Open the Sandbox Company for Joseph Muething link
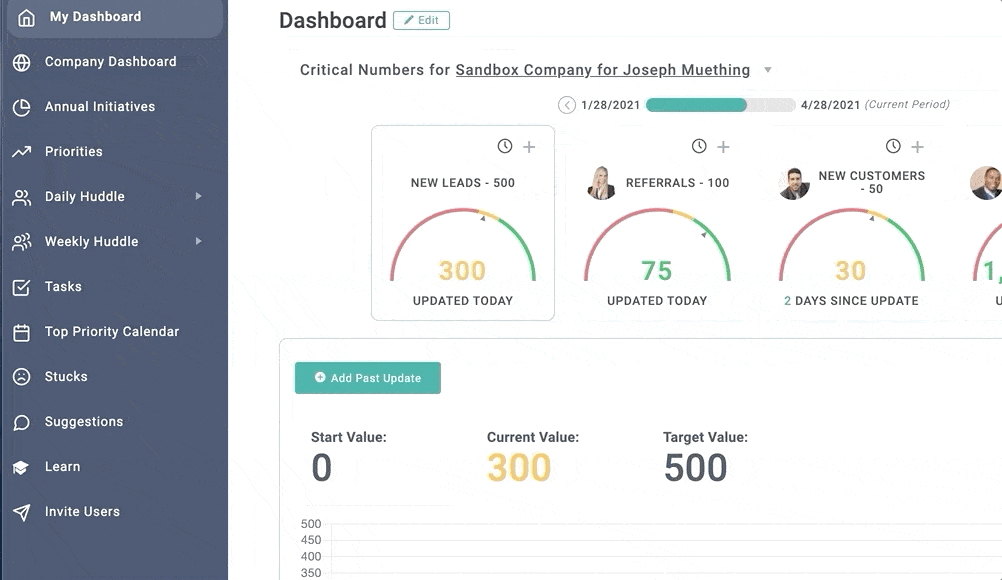Image resolution: width=1002 pixels, height=580 pixels. tap(603, 70)
